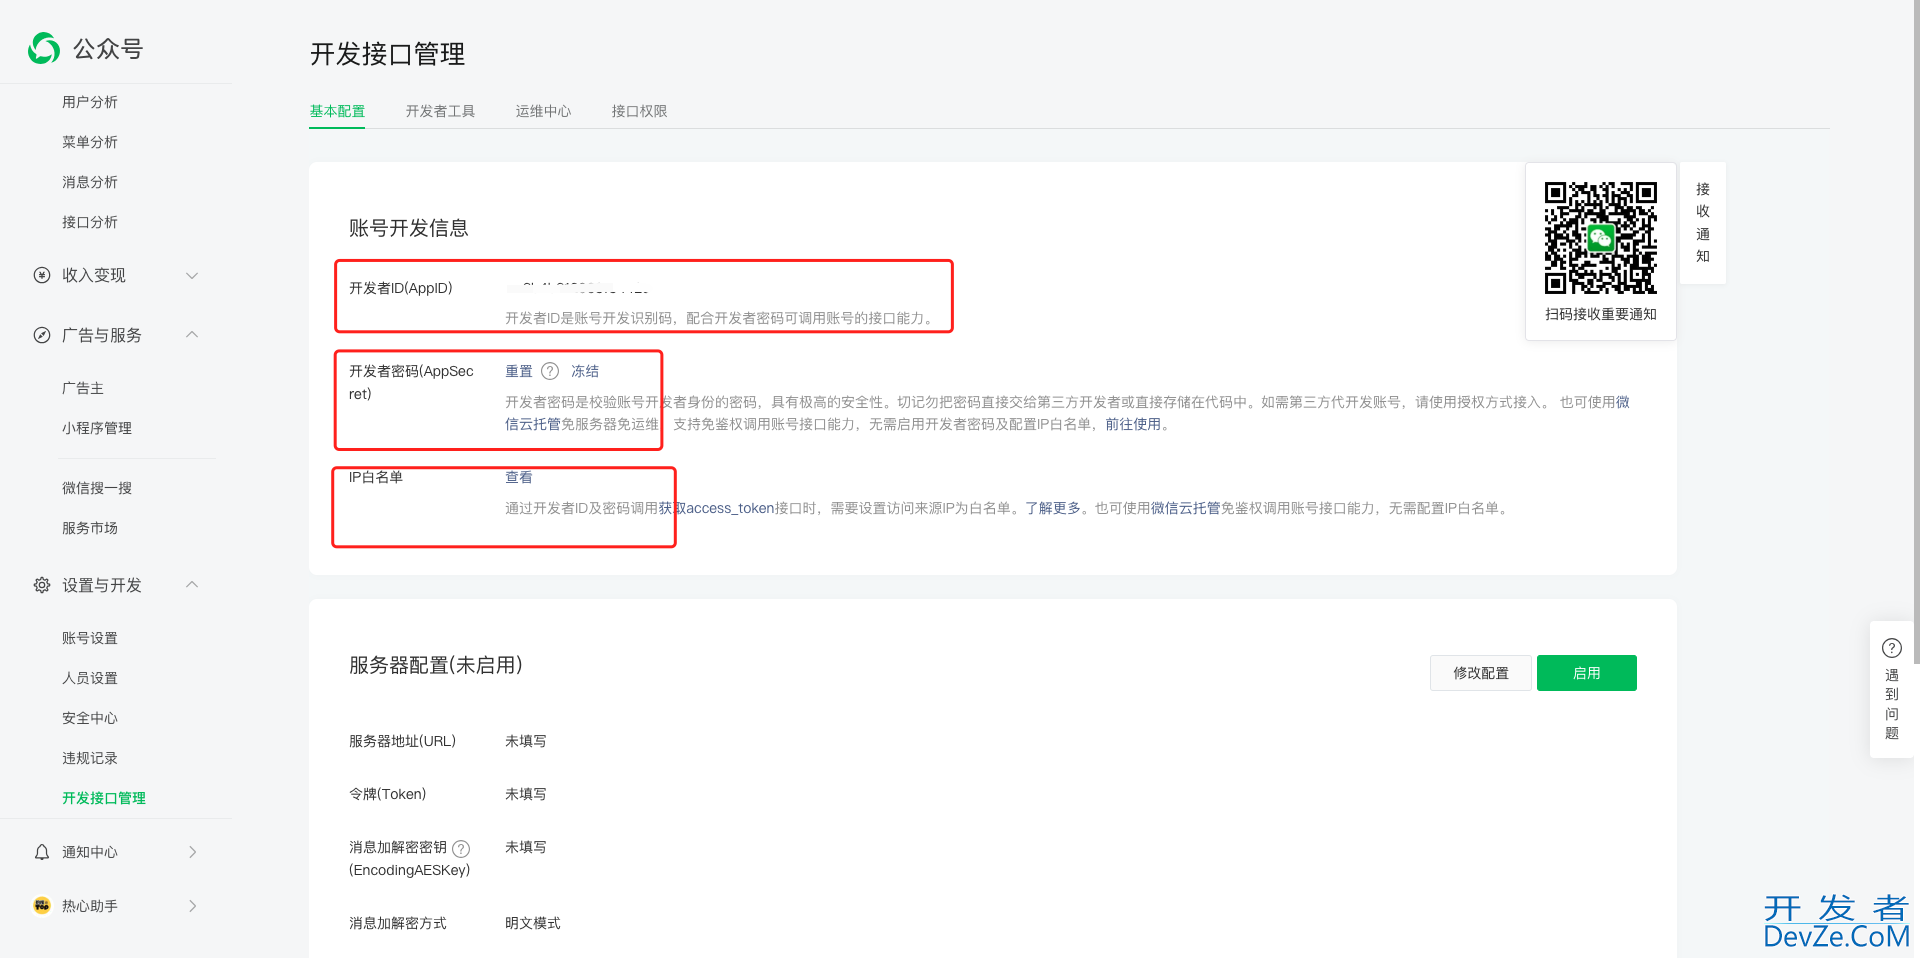Click 查看 link for IP白名单

(x=519, y=477)
